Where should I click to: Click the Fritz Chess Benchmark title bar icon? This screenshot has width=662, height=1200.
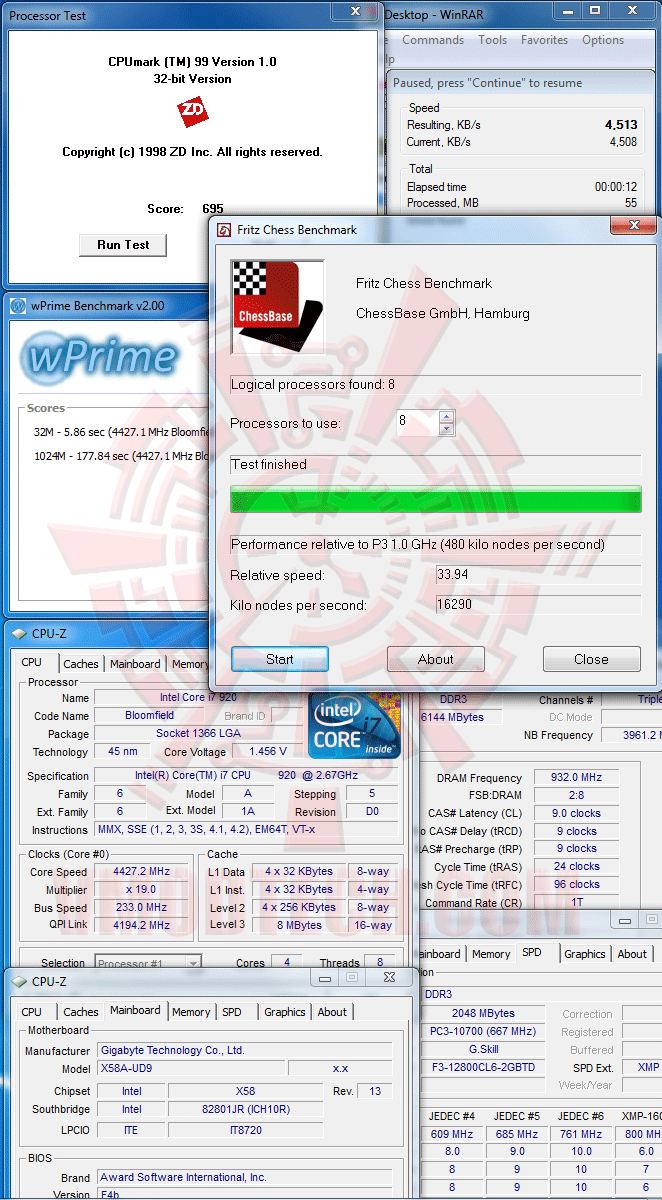224,229
